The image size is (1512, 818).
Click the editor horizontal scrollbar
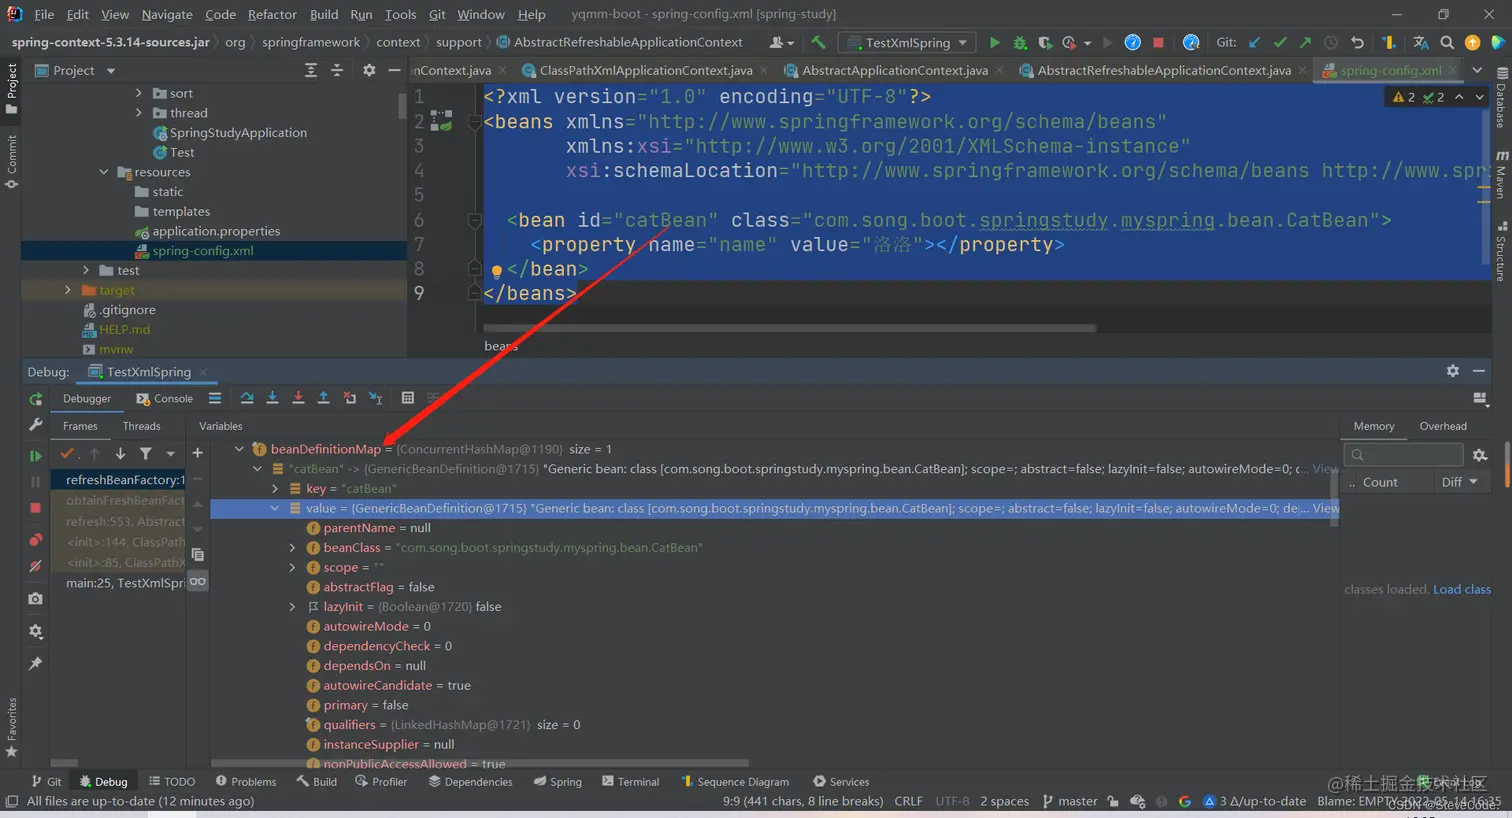[x=789, y=328]
